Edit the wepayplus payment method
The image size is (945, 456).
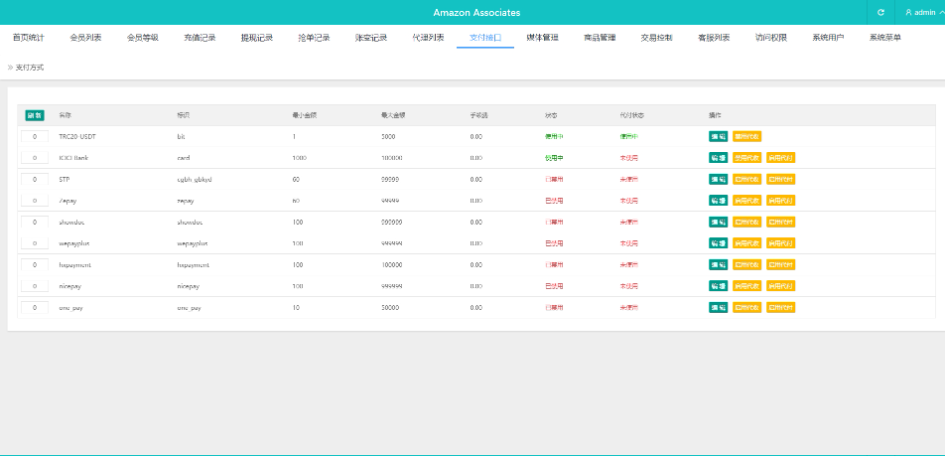[x=718, y=243]
